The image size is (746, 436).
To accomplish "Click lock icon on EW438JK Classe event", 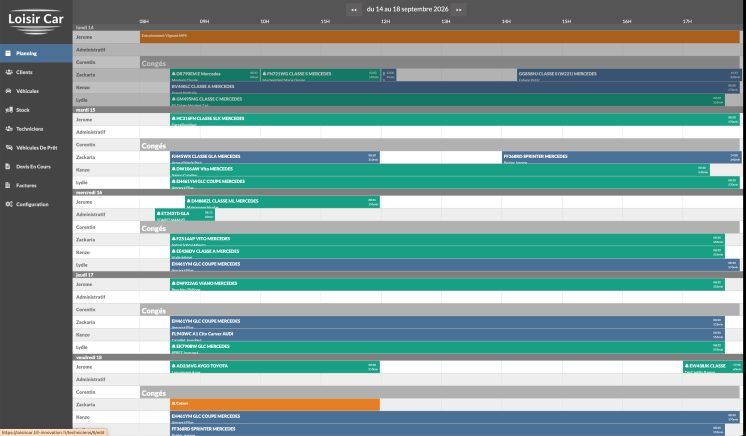I will (x=687, y=366).
